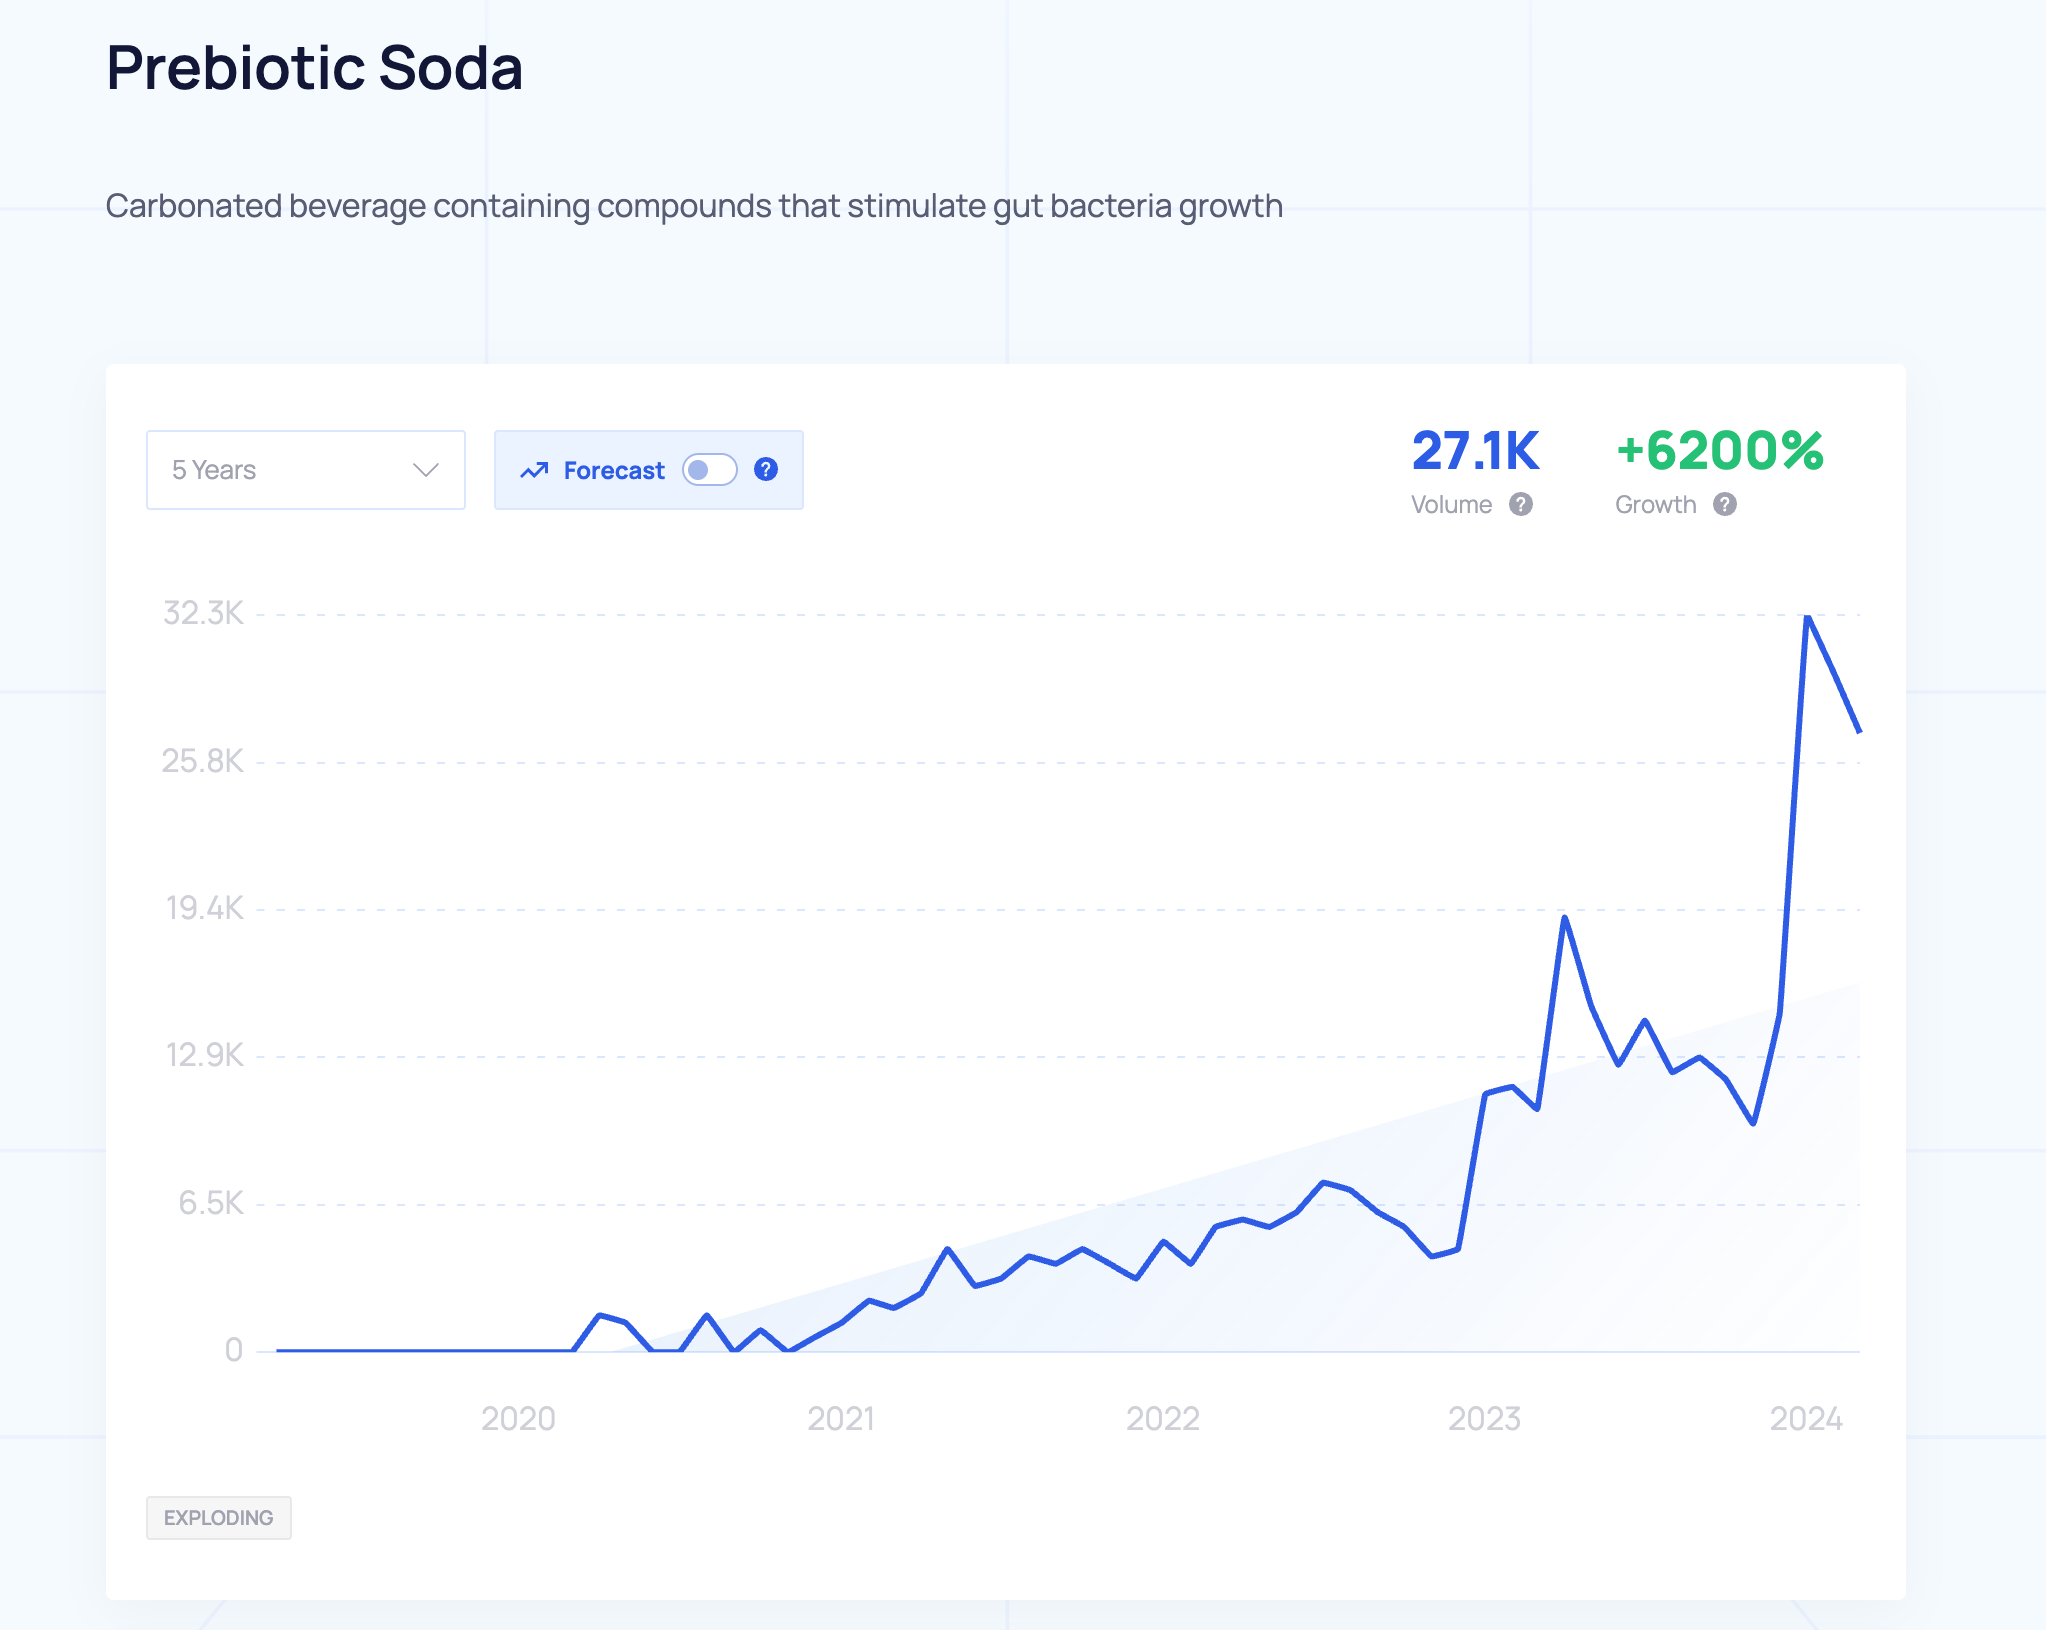Click the 2022 x-axis label
This screenshot has width=2046, height=1630.
click(1162, 1418)
